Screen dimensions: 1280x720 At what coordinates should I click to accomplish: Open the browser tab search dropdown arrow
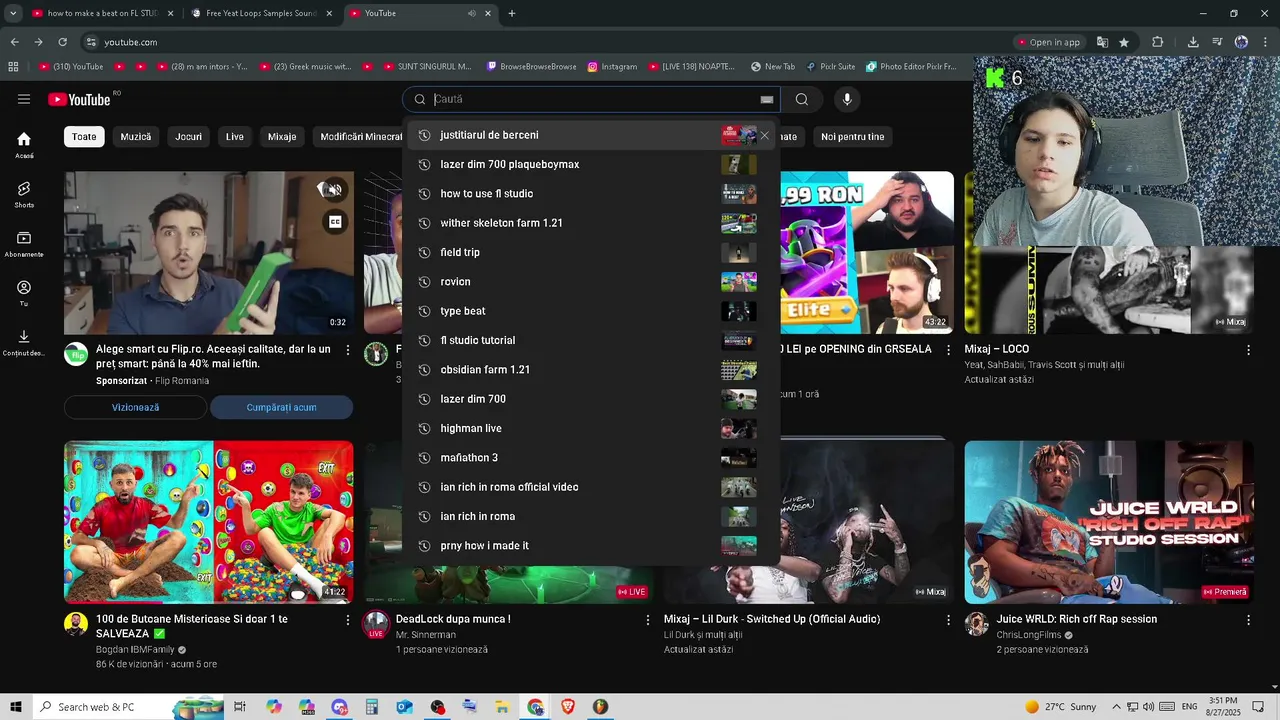tap(13, 13)
